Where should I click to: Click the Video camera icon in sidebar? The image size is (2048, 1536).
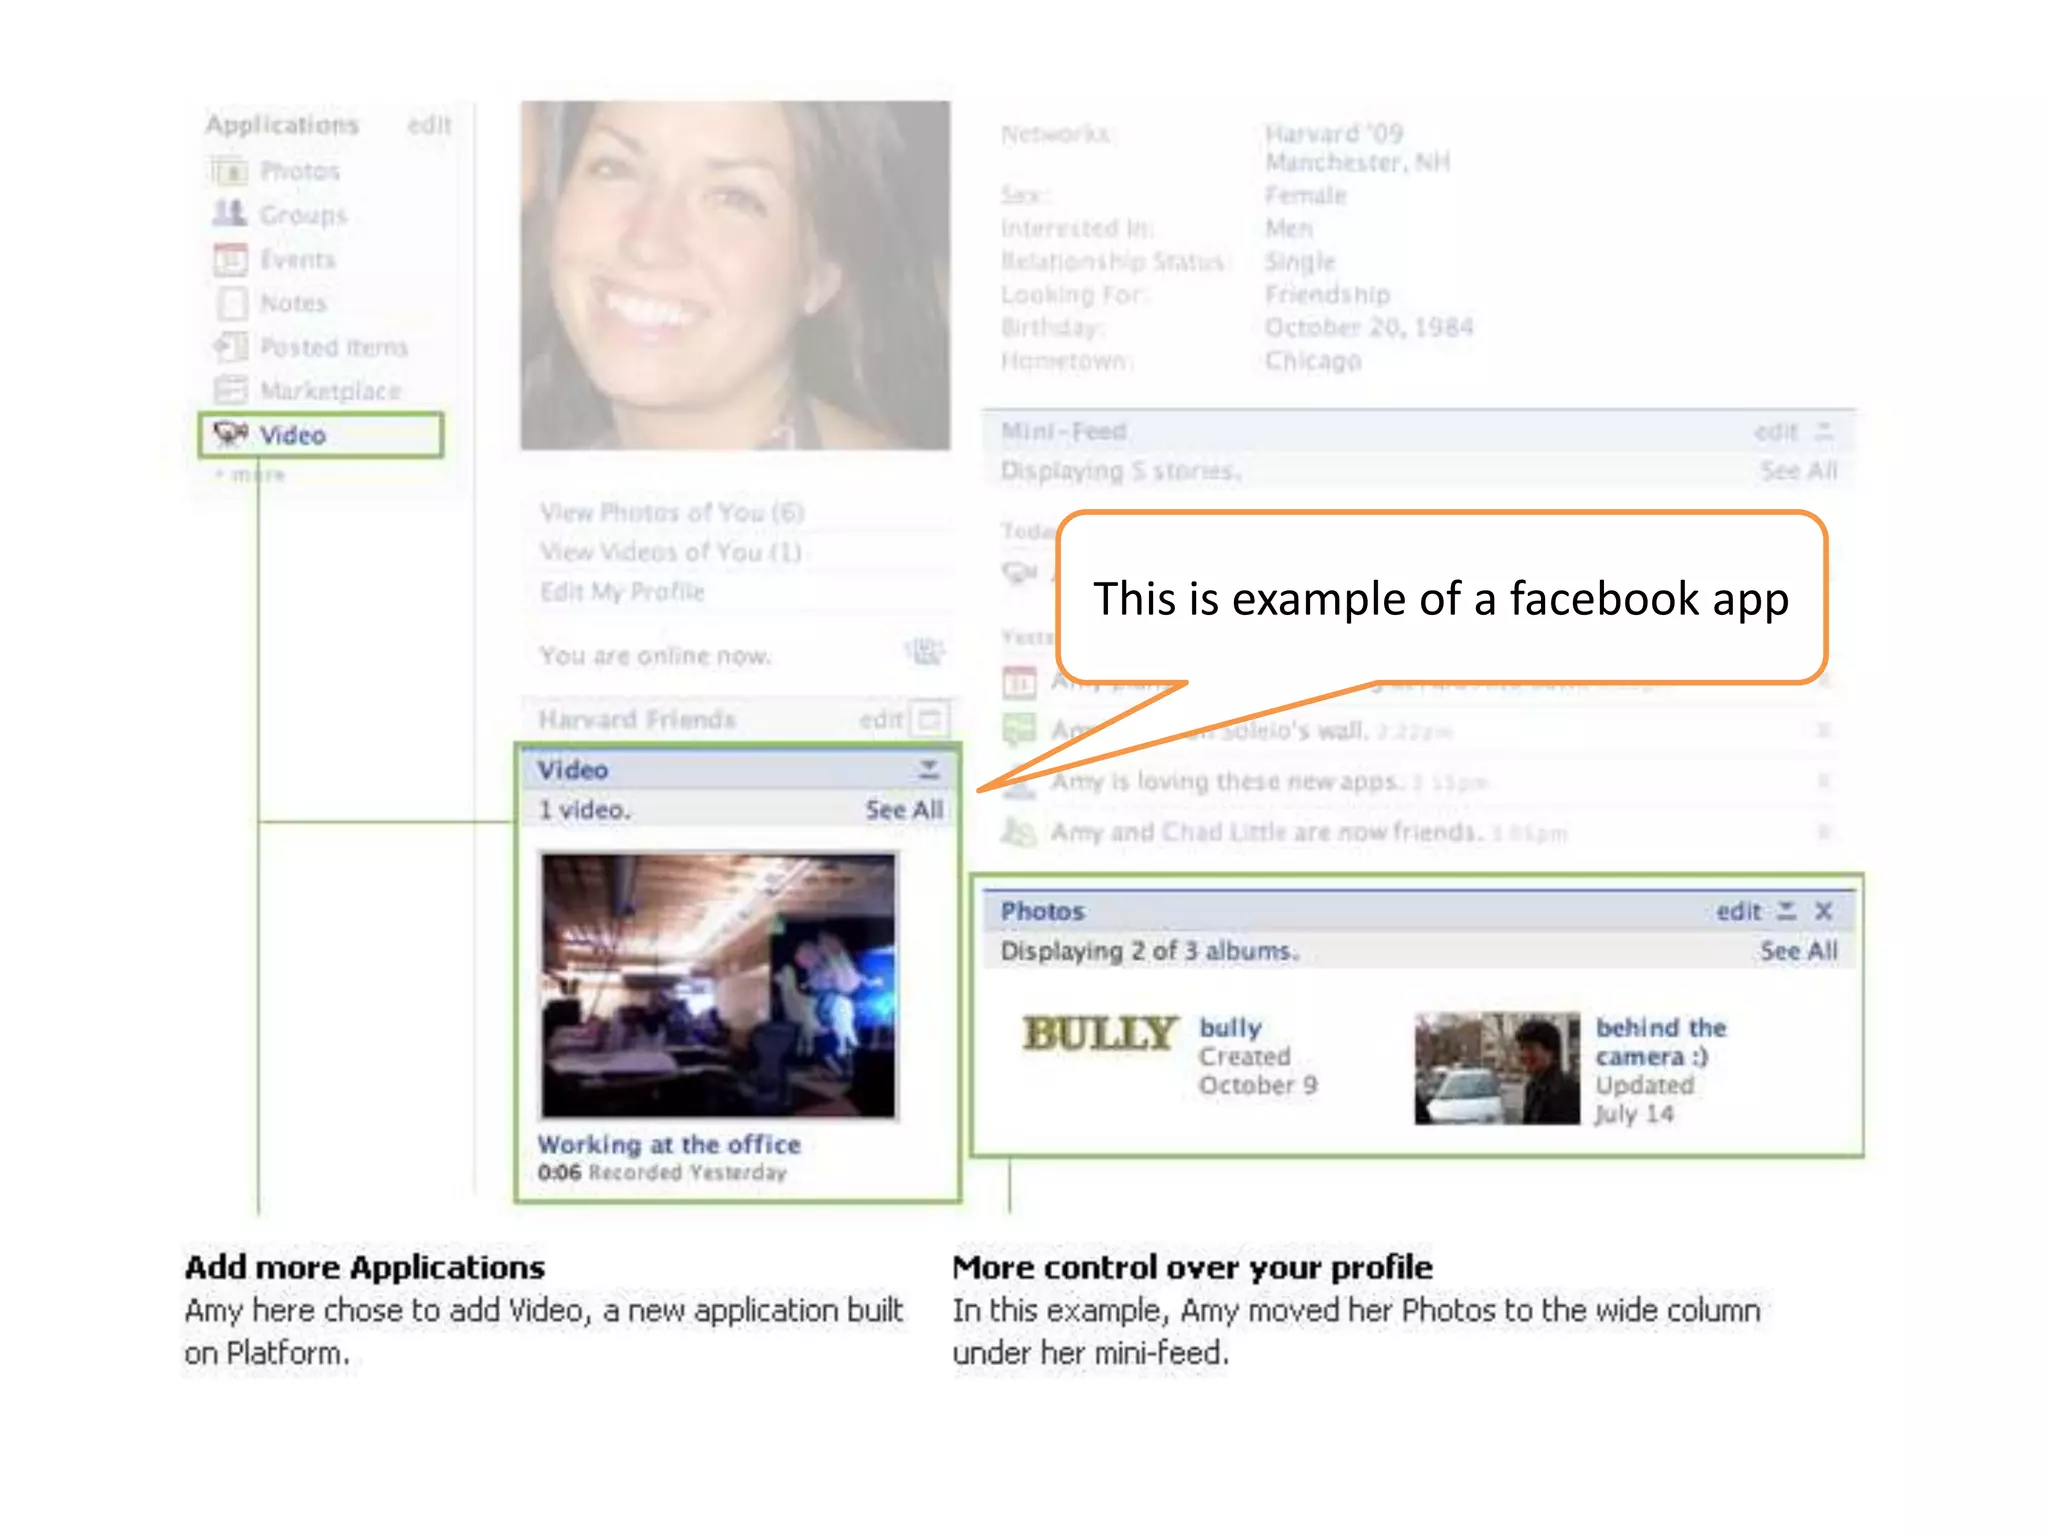[231, 434]
